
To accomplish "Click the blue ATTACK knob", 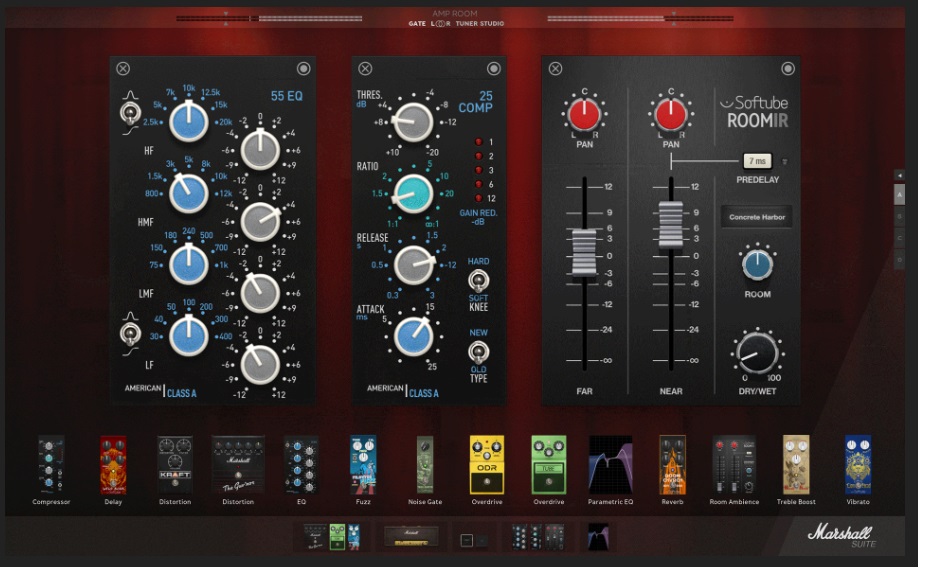I will click(413, 336).
